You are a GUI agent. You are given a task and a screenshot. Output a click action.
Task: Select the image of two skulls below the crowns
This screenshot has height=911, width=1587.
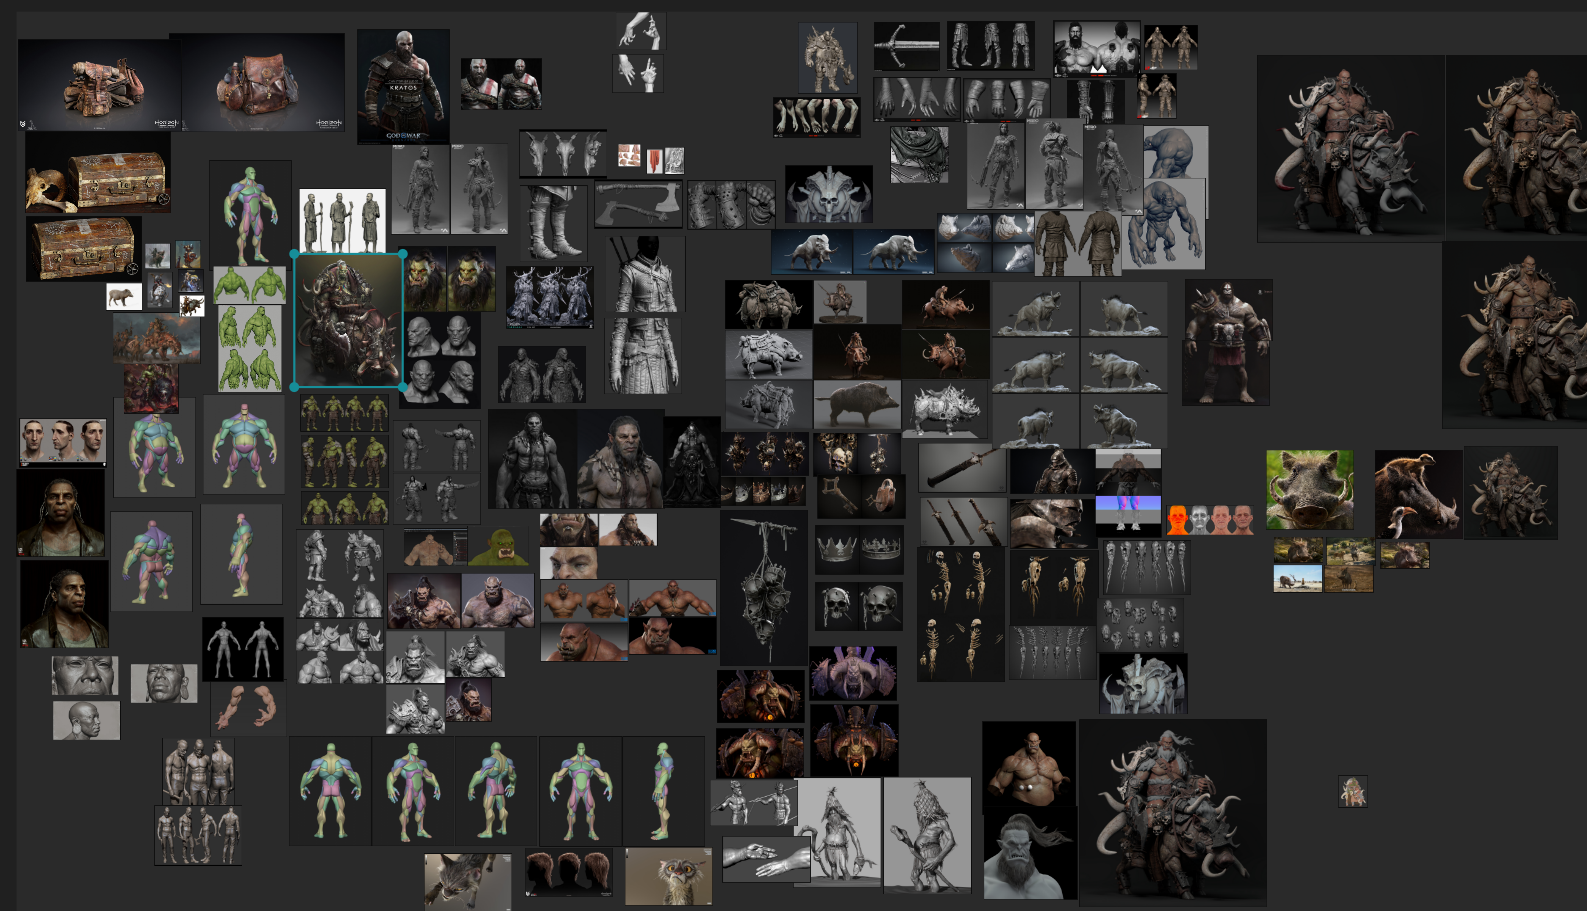(x=859, y=605)
